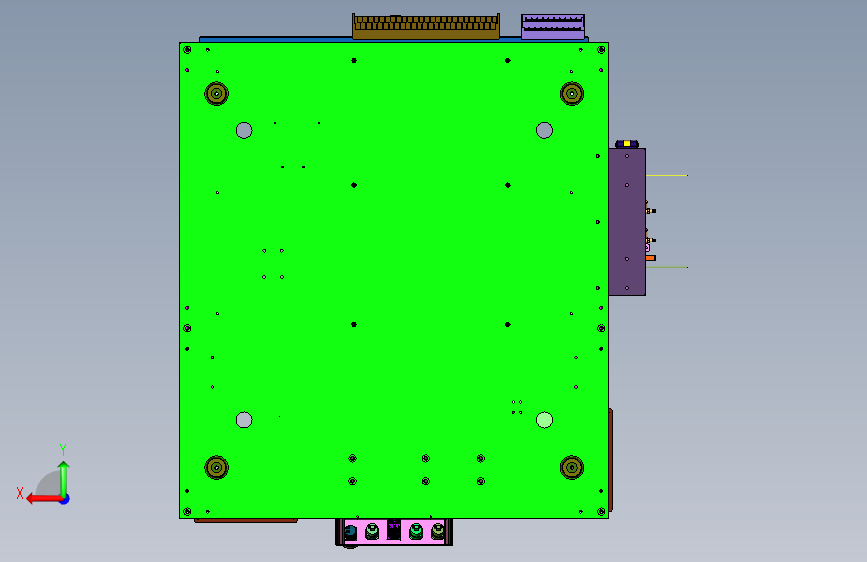Click the blue plate edge behind the board top
This screenshot has width=867, height=562.
click(x=275, y=39)
